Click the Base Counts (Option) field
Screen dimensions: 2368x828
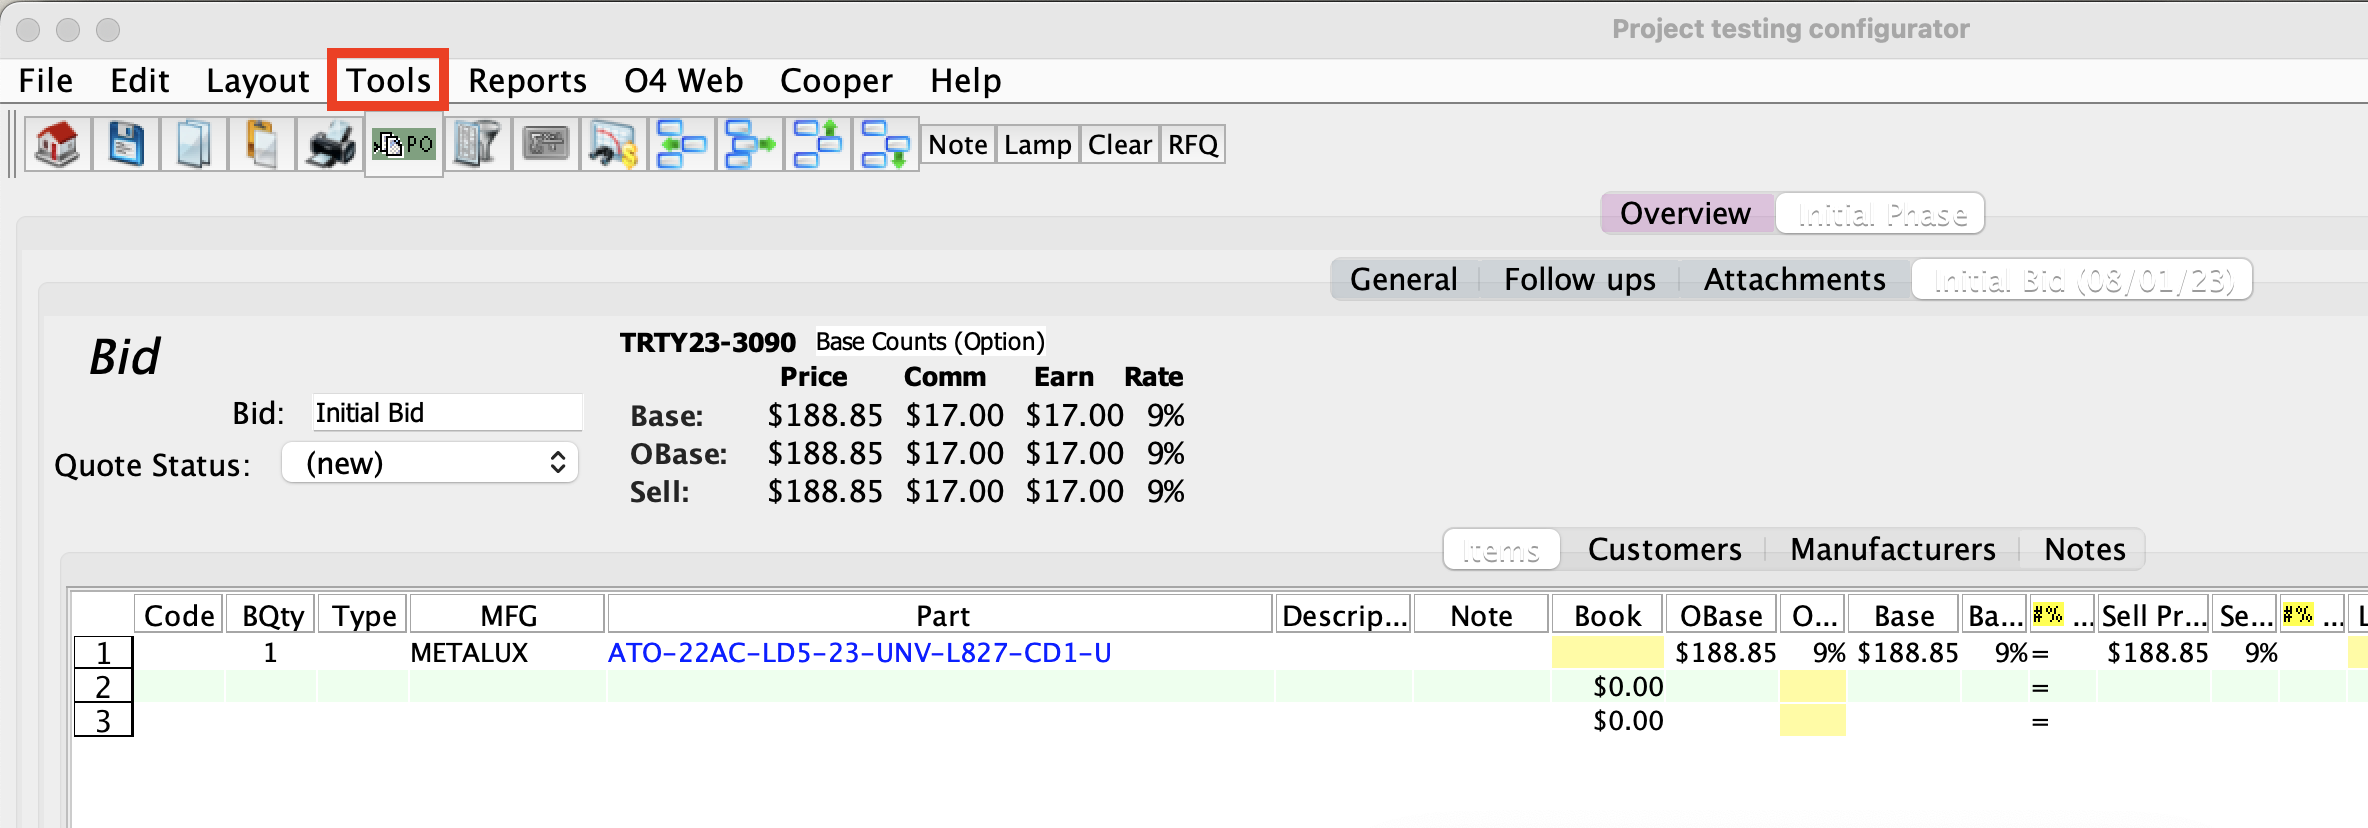pos(930,342)
